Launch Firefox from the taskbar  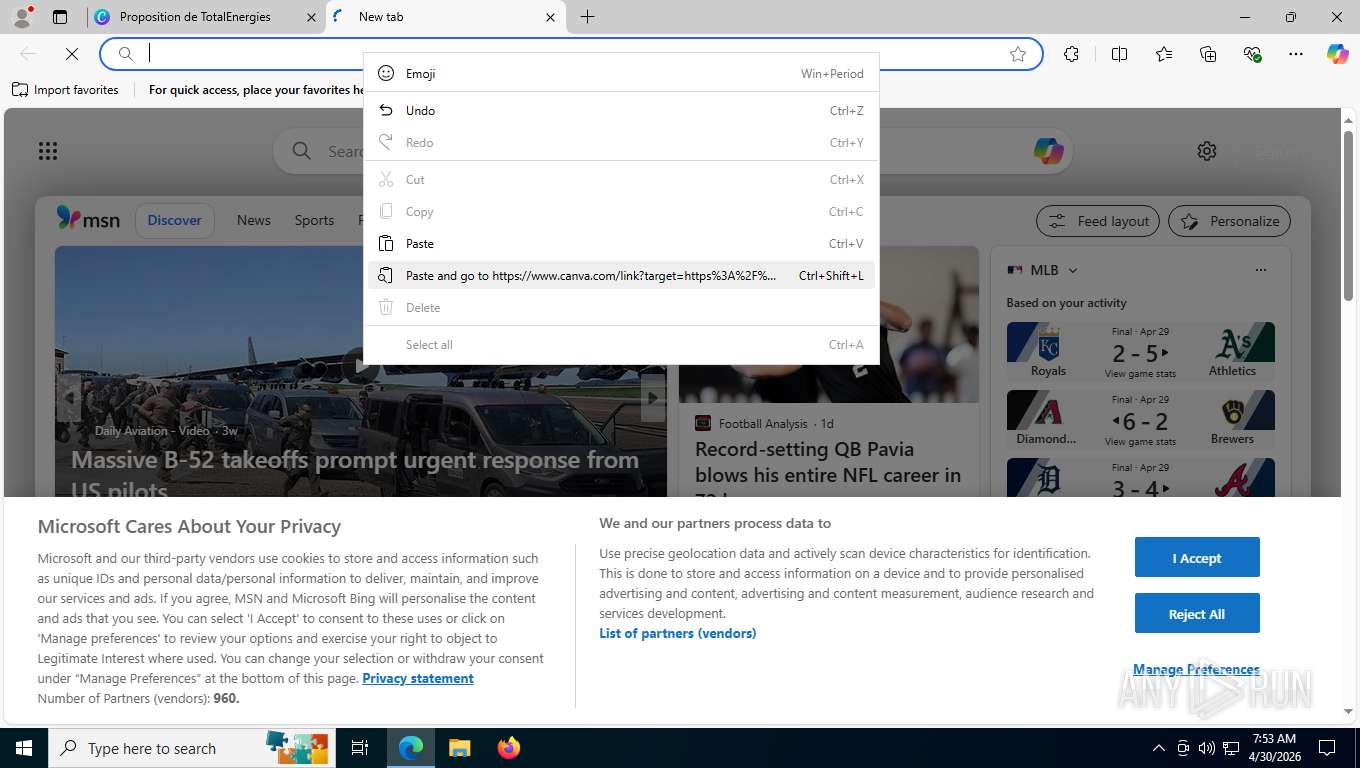(509, 748)
